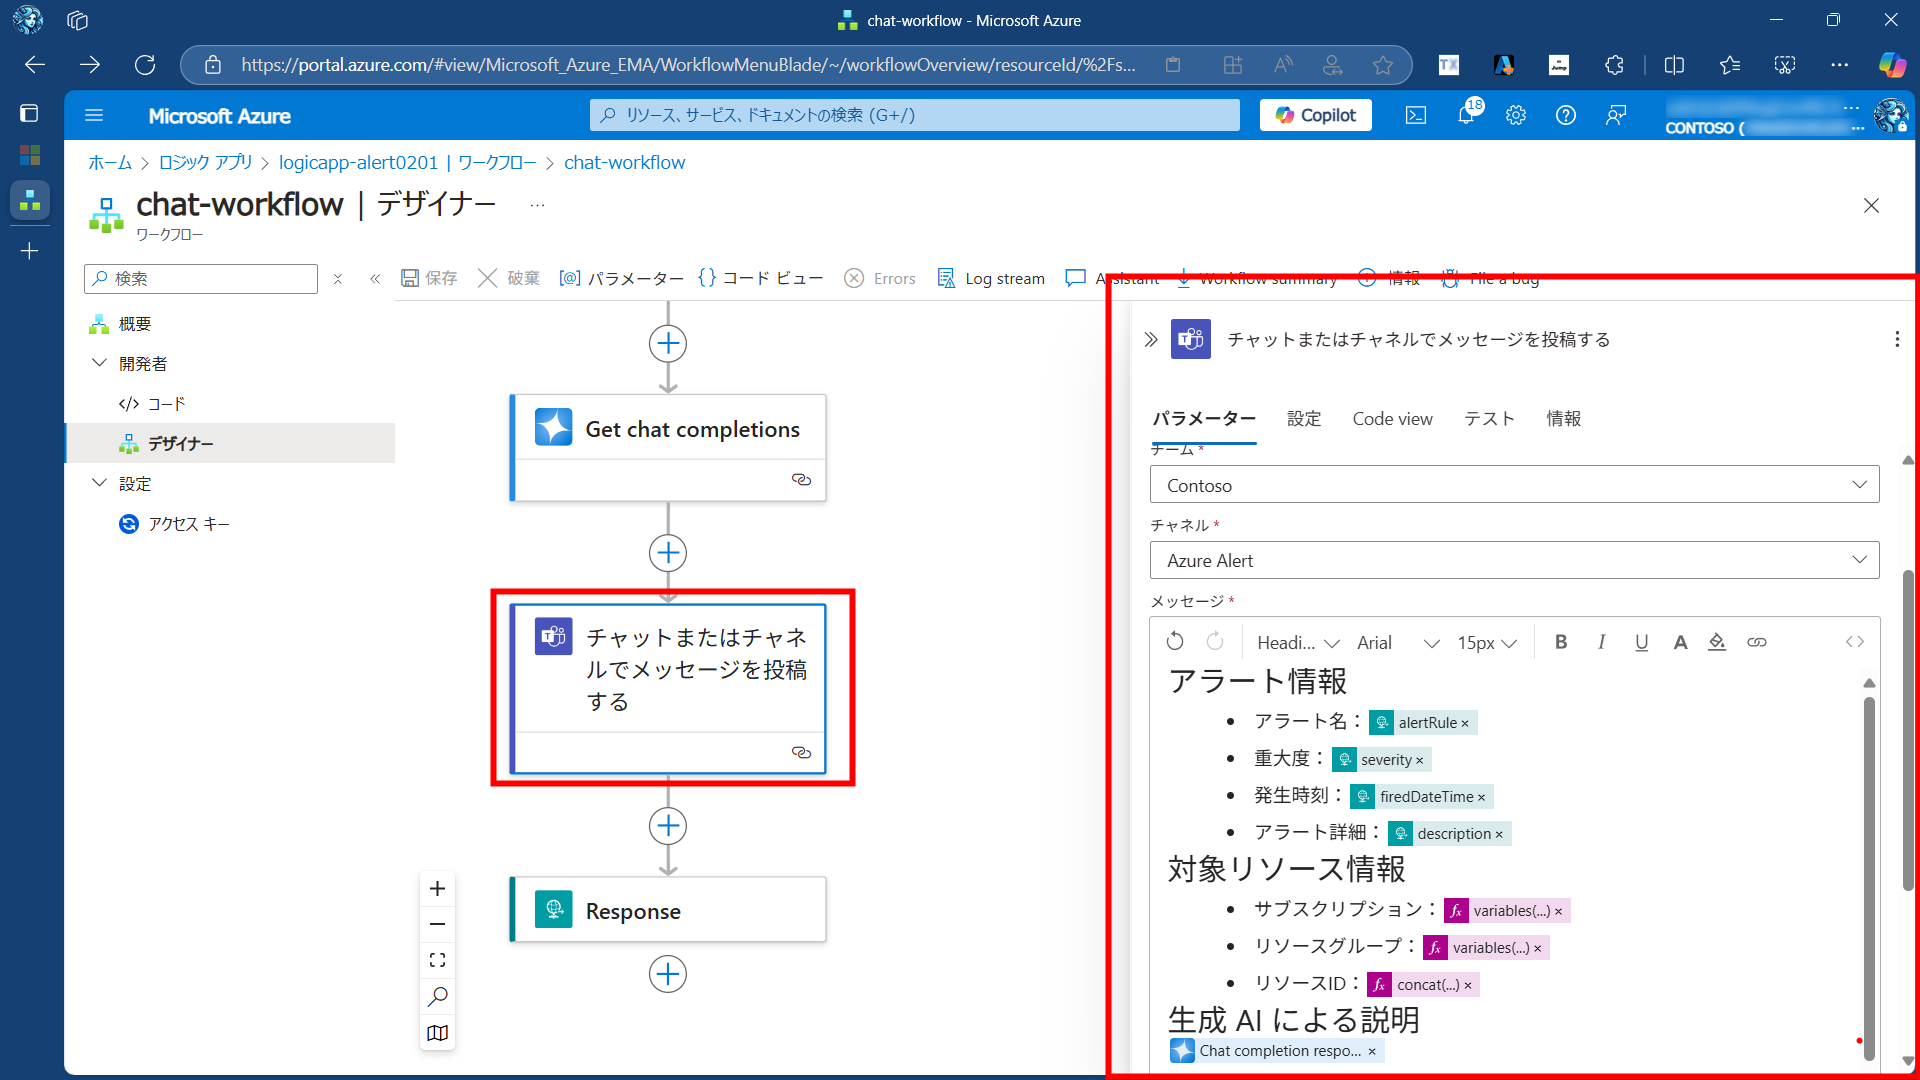
Task: Click the zoom in canvas button
Action: click(437, 889)
